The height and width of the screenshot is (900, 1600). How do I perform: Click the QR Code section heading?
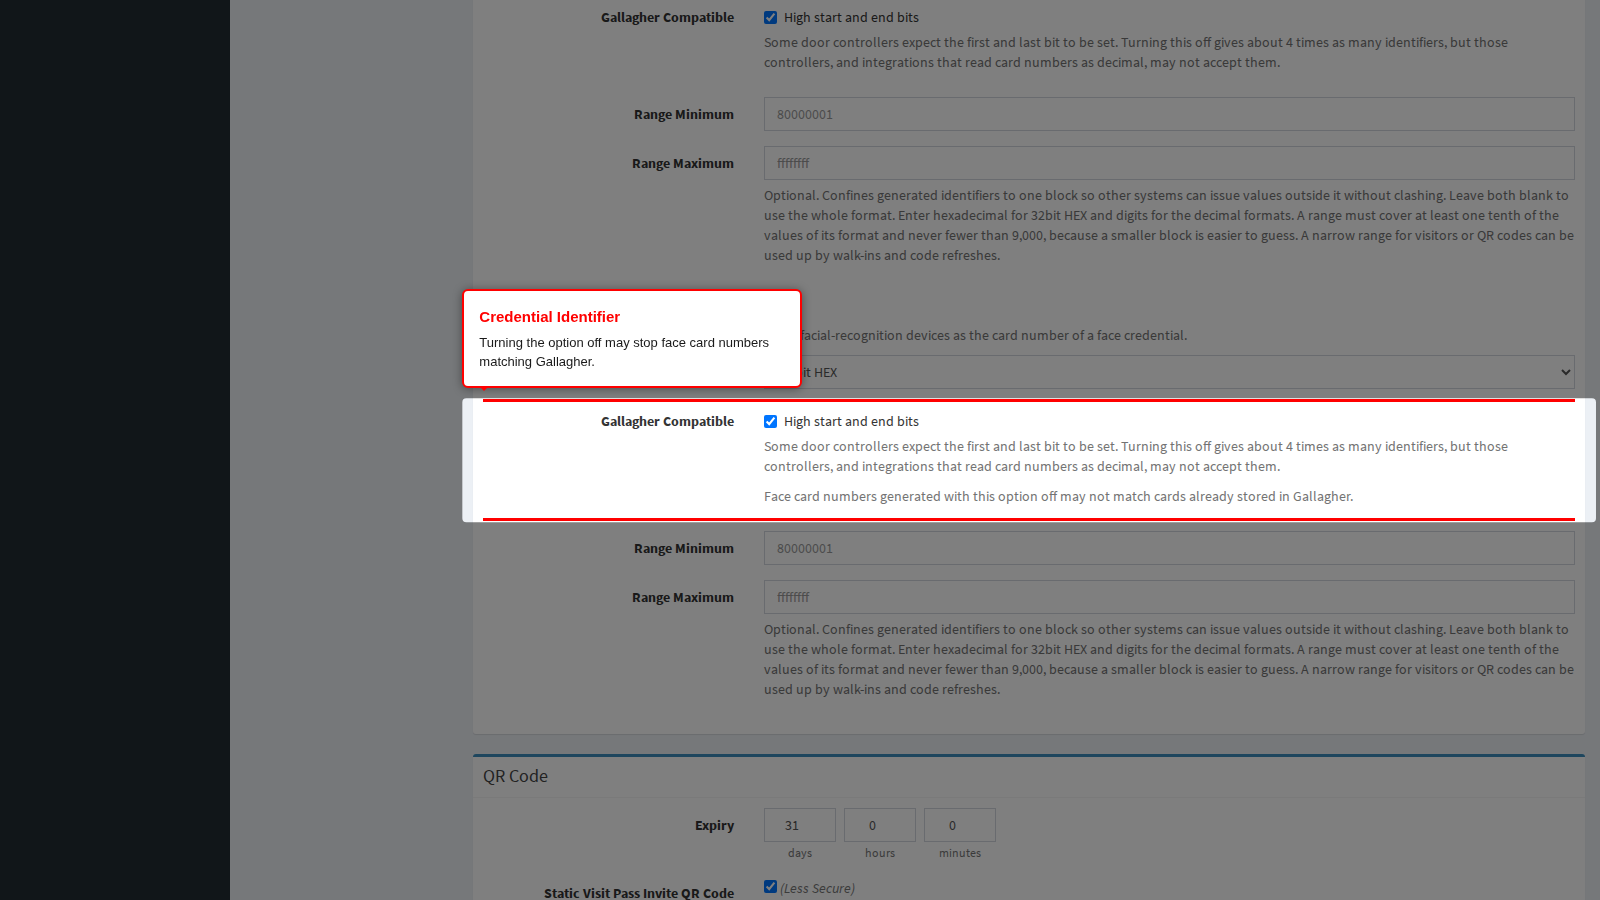[515, 776]
